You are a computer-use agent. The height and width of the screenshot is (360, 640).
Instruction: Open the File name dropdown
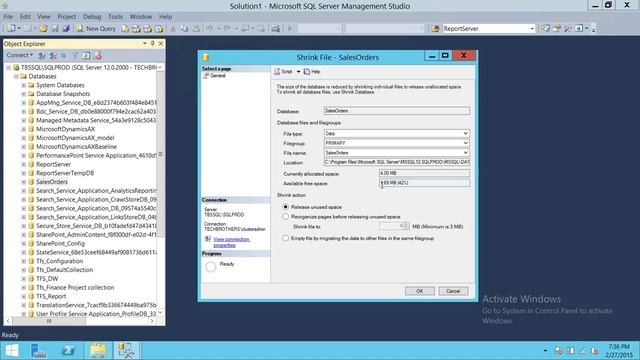[x=465, y=153]
